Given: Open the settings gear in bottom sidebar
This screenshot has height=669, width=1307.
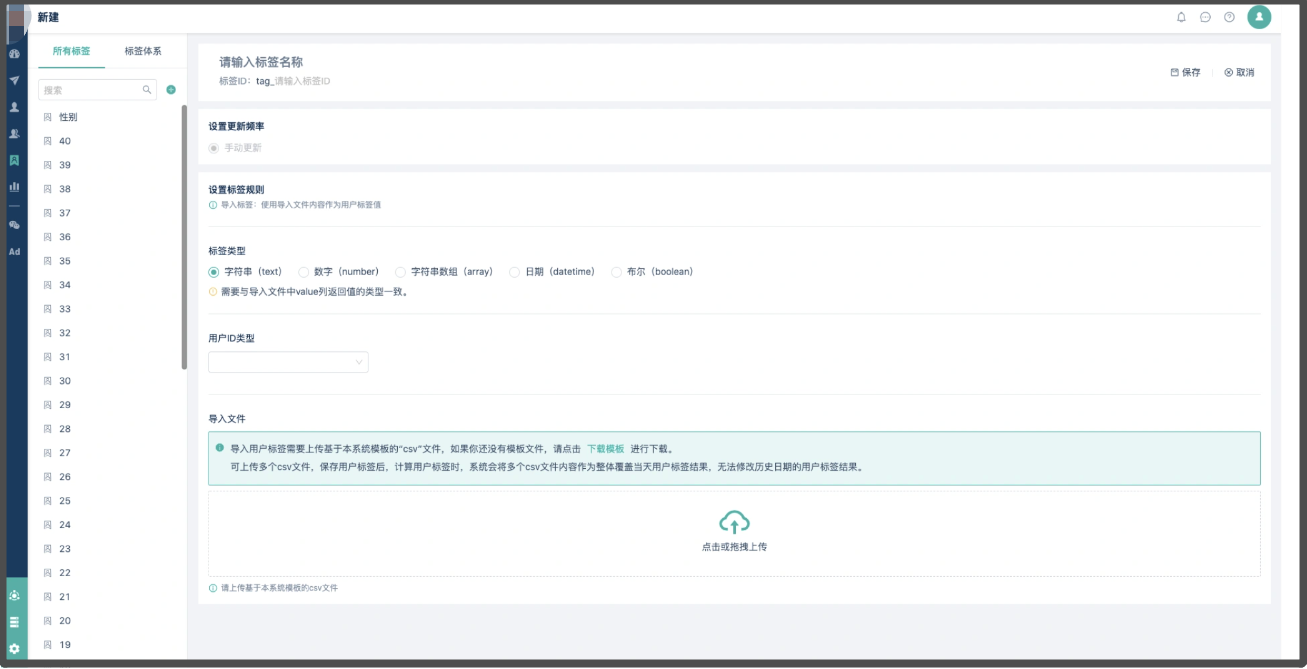Looking at the screenshot, I should (14, 648).
